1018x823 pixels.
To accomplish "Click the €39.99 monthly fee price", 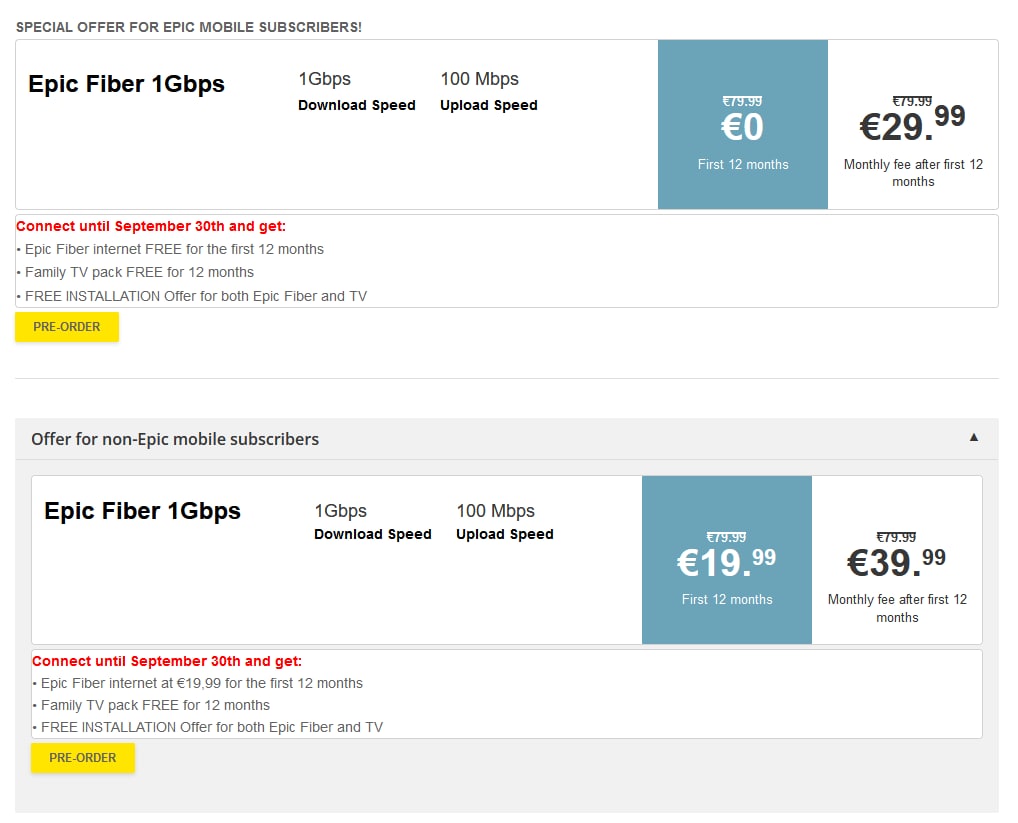I will tap(896, 561).
